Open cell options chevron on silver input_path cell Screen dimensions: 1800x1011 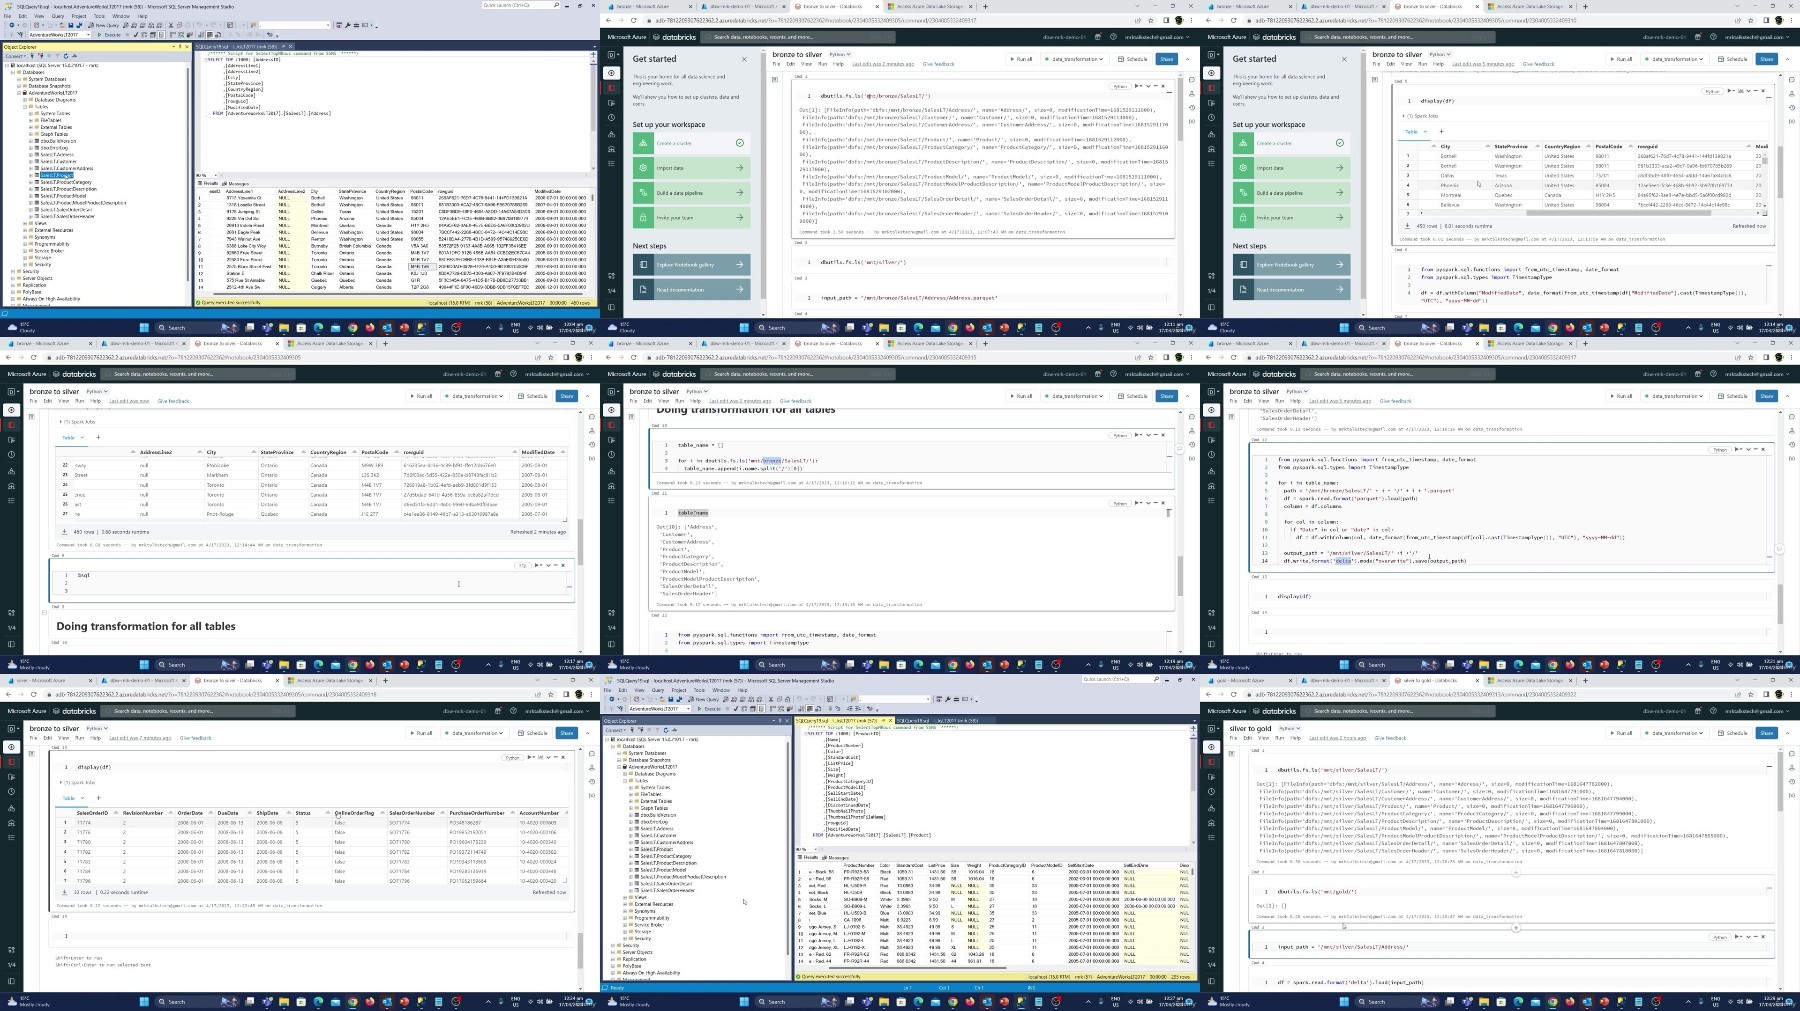1748,937
